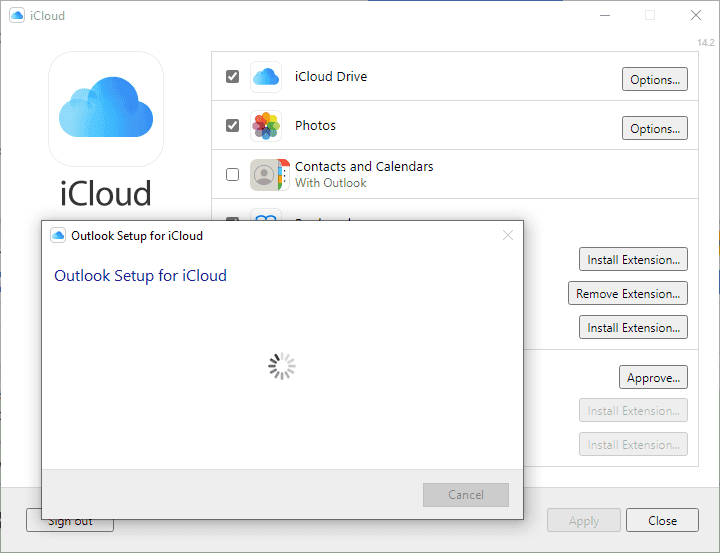Image resolution: width=720 pixels, height=553 pixels.
Task: Click Install Extension above Remove Extension
Action: pyautogui.click(x=633, y=260)
